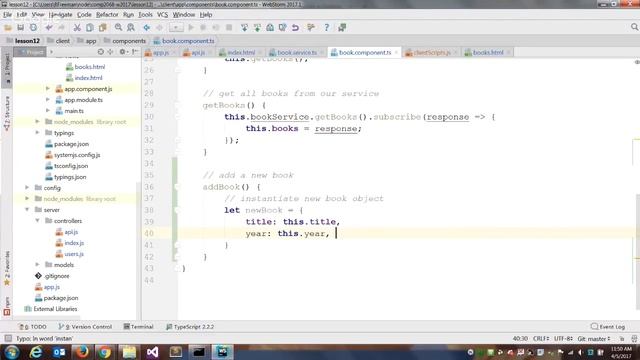Open the Event Log
This screenshot has width=640, height=360.
(x=608, y=327)
